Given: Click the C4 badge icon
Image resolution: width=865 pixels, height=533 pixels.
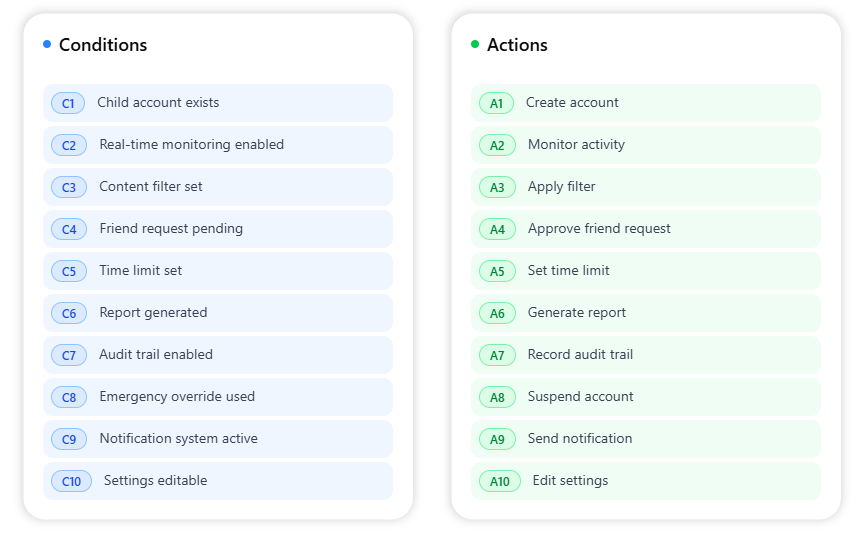Looking at the screenshot, I should pyautogui.click(x=69, y=229).
